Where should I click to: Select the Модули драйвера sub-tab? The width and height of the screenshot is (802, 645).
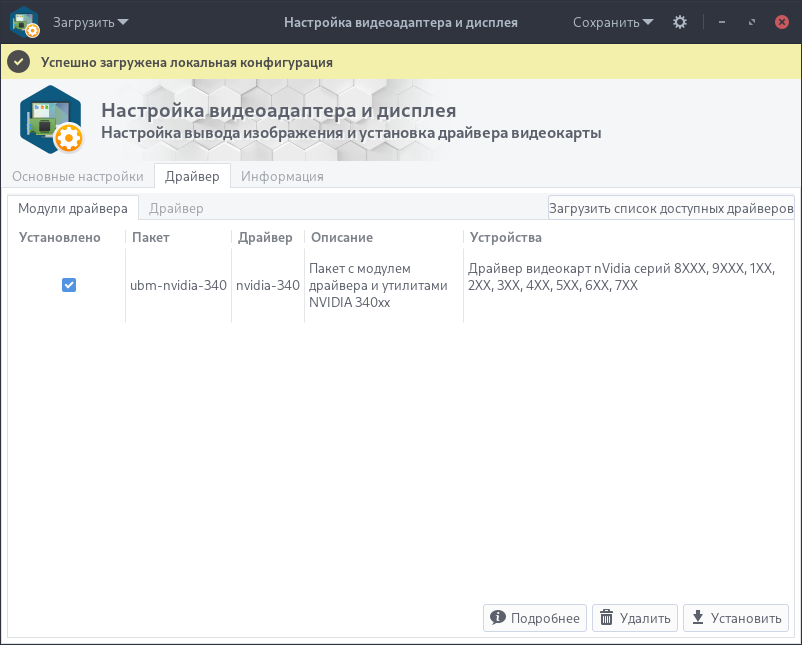click(x=73, y=208)
